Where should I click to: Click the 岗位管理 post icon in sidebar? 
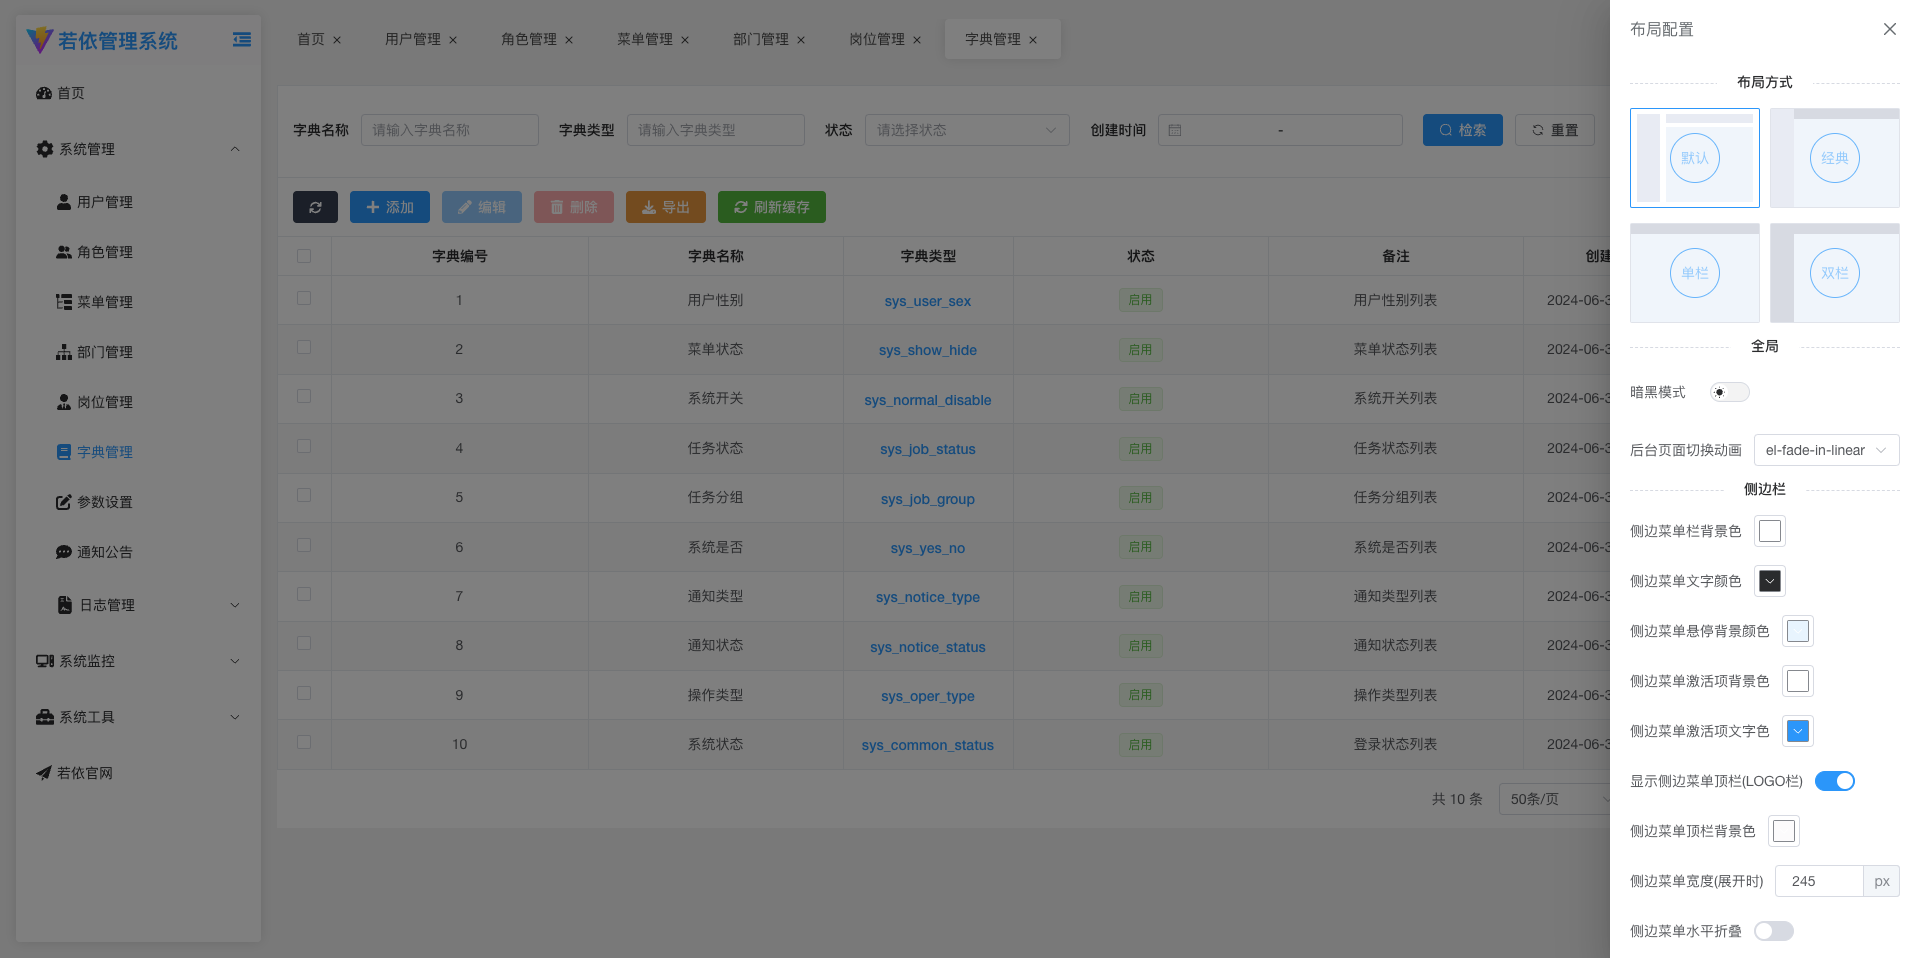coord(64,402)
